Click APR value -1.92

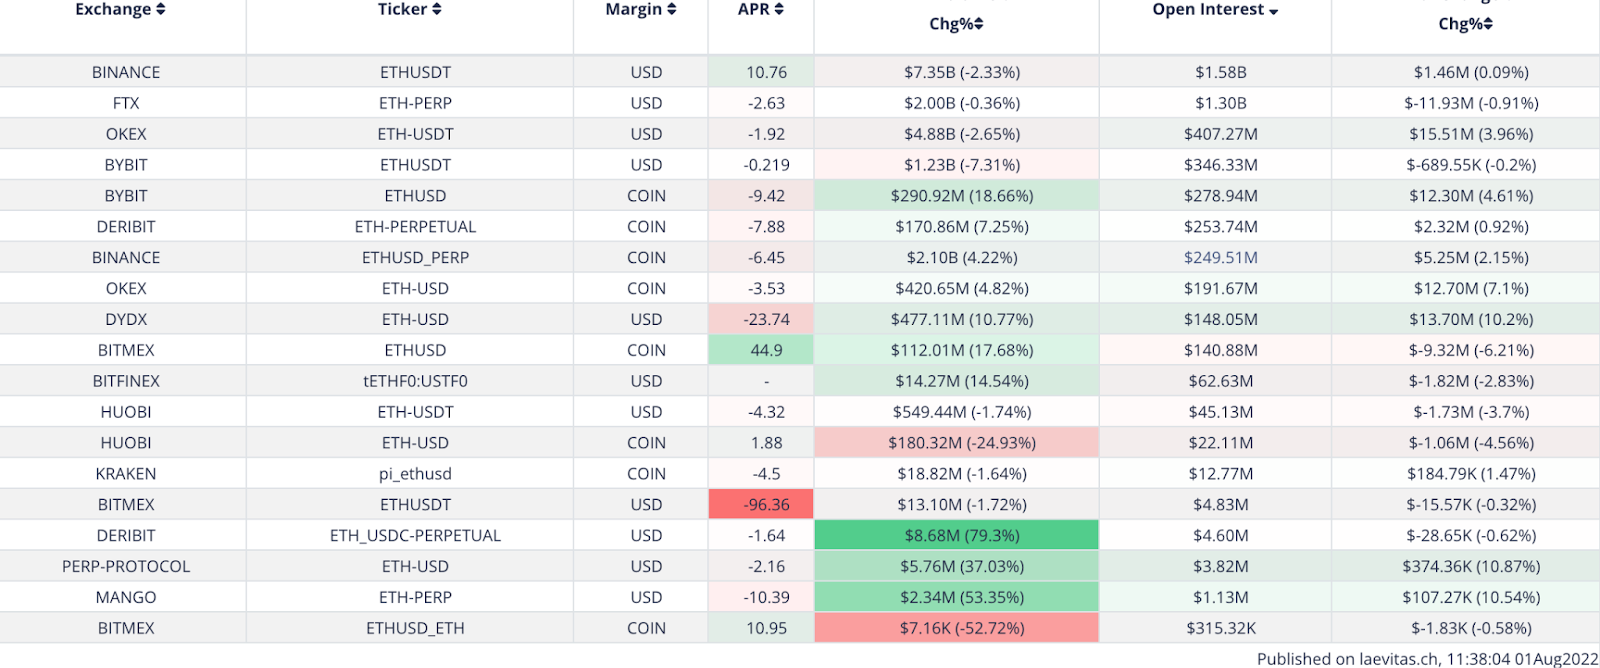click(x=761, y=134)
